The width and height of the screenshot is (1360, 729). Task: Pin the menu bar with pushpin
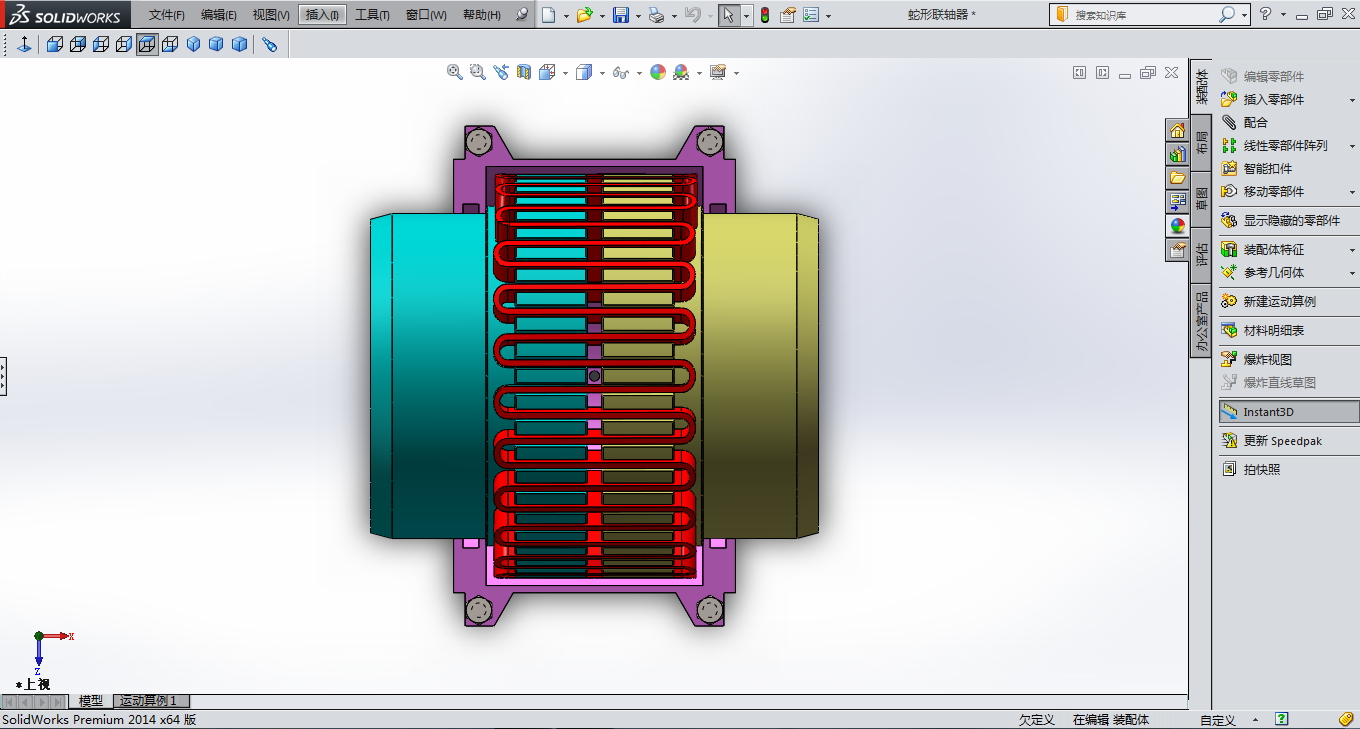521,15
